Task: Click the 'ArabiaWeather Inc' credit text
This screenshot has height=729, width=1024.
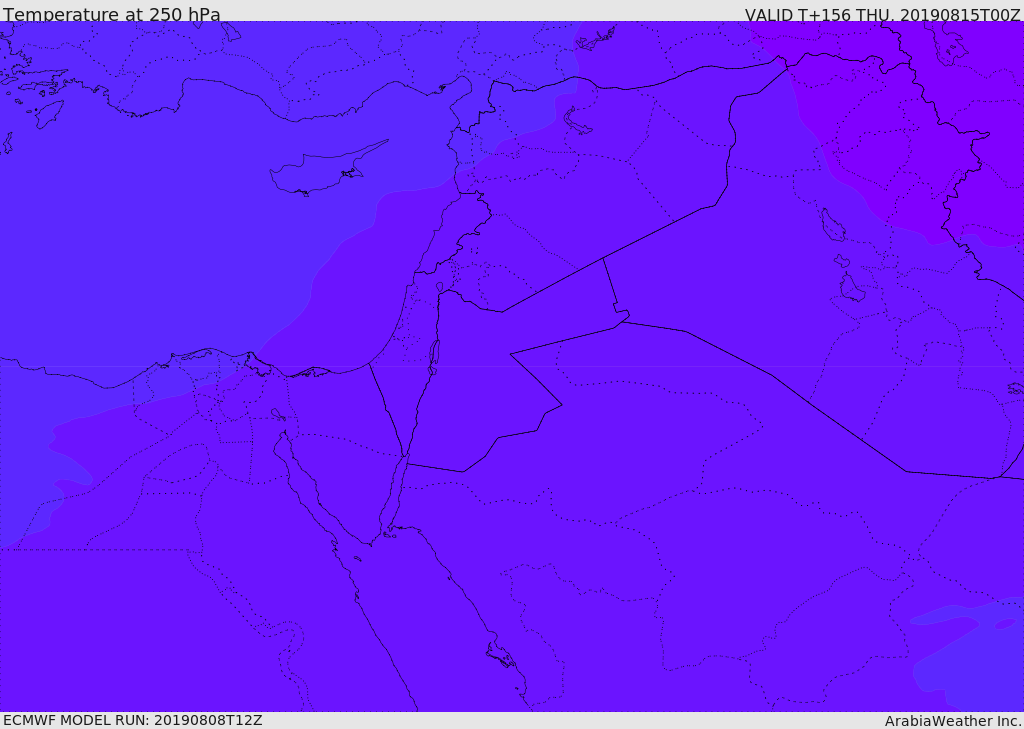Action: tap(953, 721)
